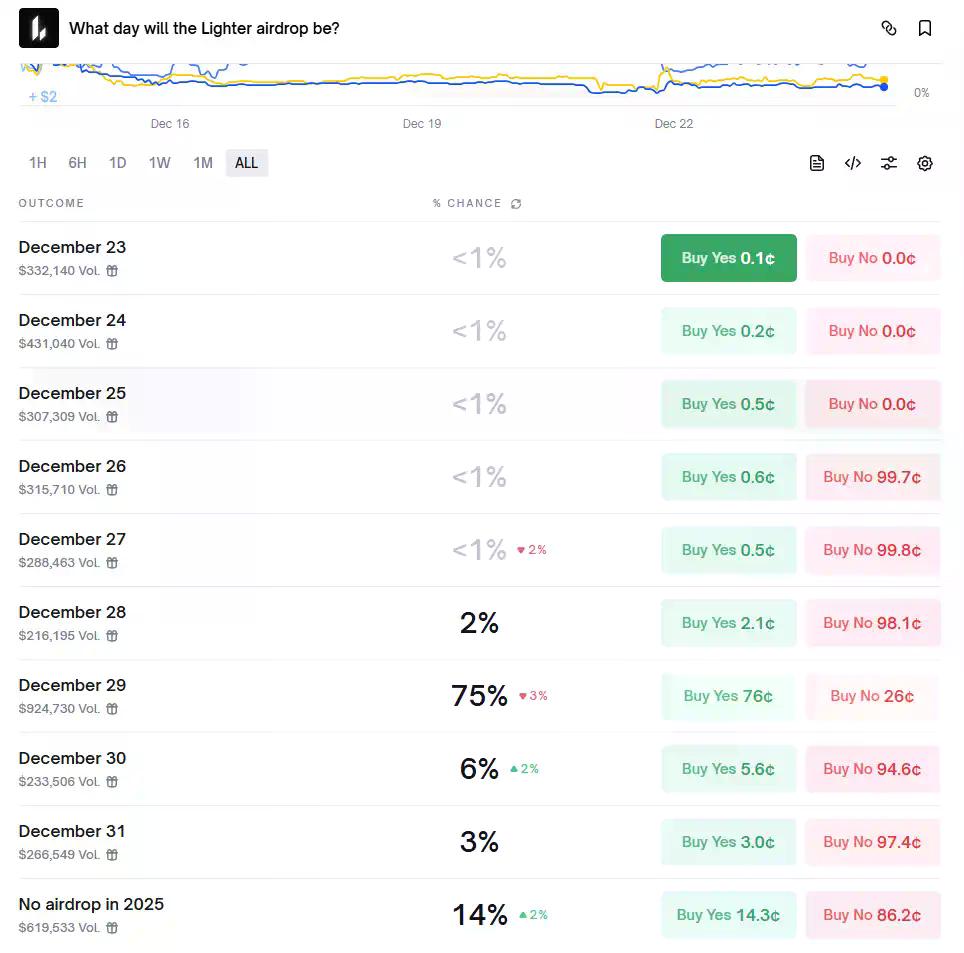
Task: Buy Yes 14.3¢ on No airdrop in 2025
Action: (x=728, y=915)
